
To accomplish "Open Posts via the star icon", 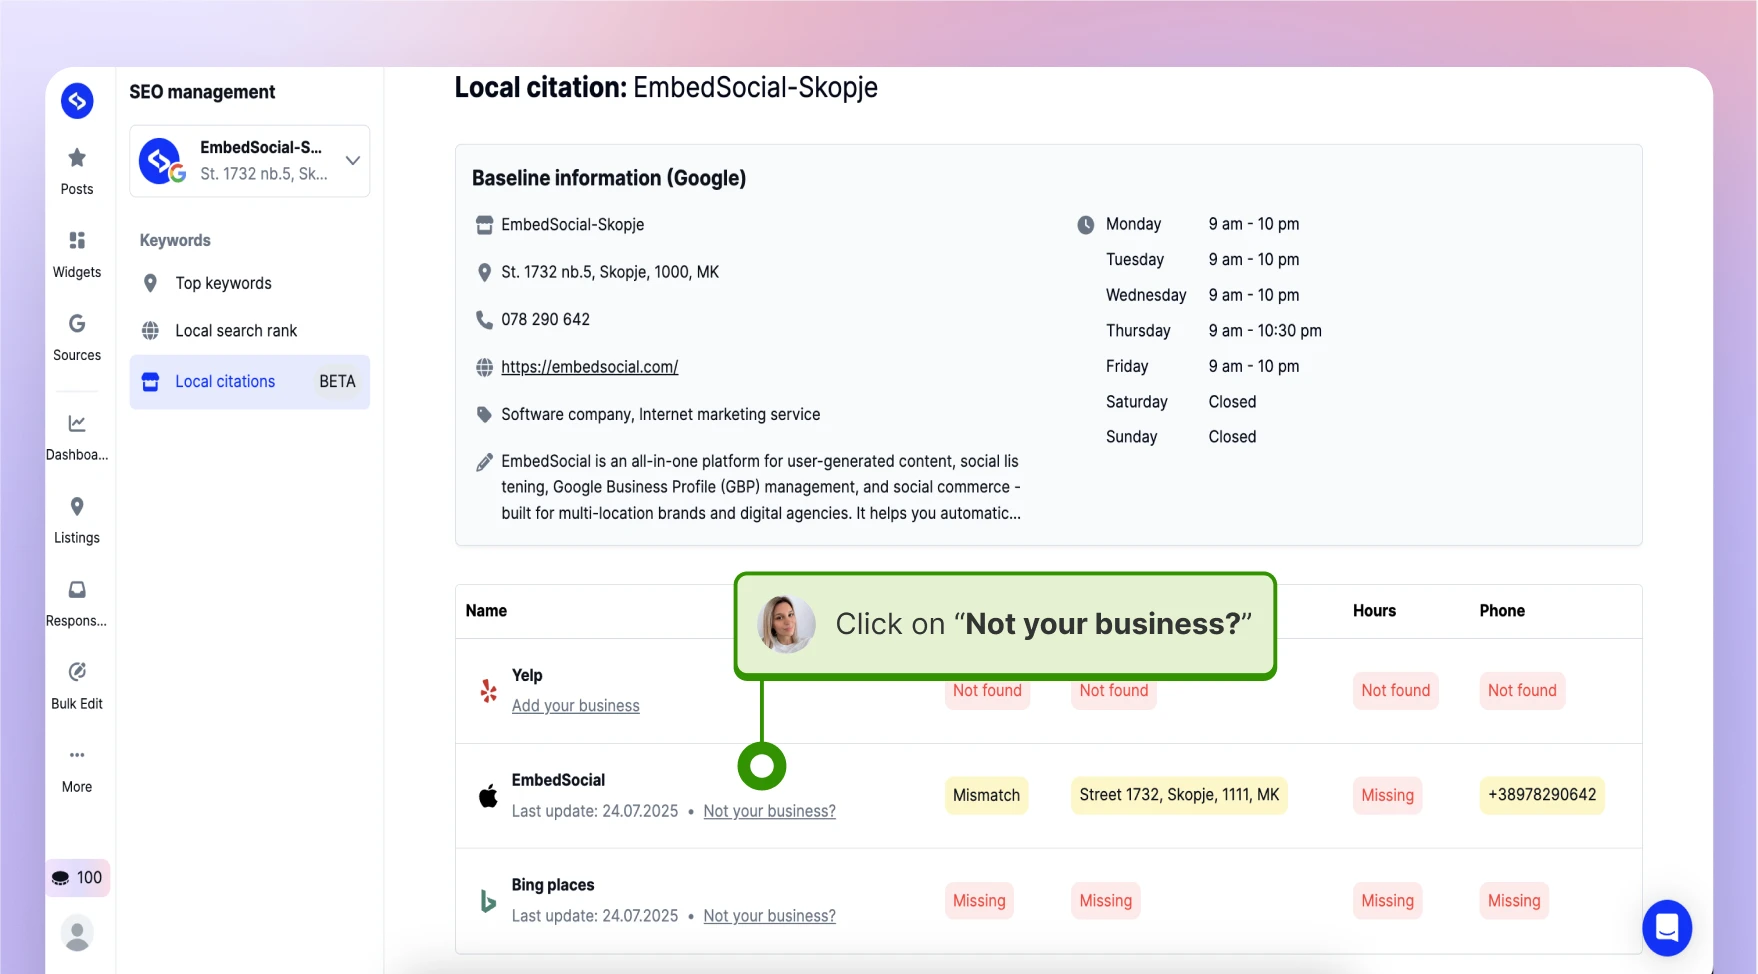I will tap(77, 157).
